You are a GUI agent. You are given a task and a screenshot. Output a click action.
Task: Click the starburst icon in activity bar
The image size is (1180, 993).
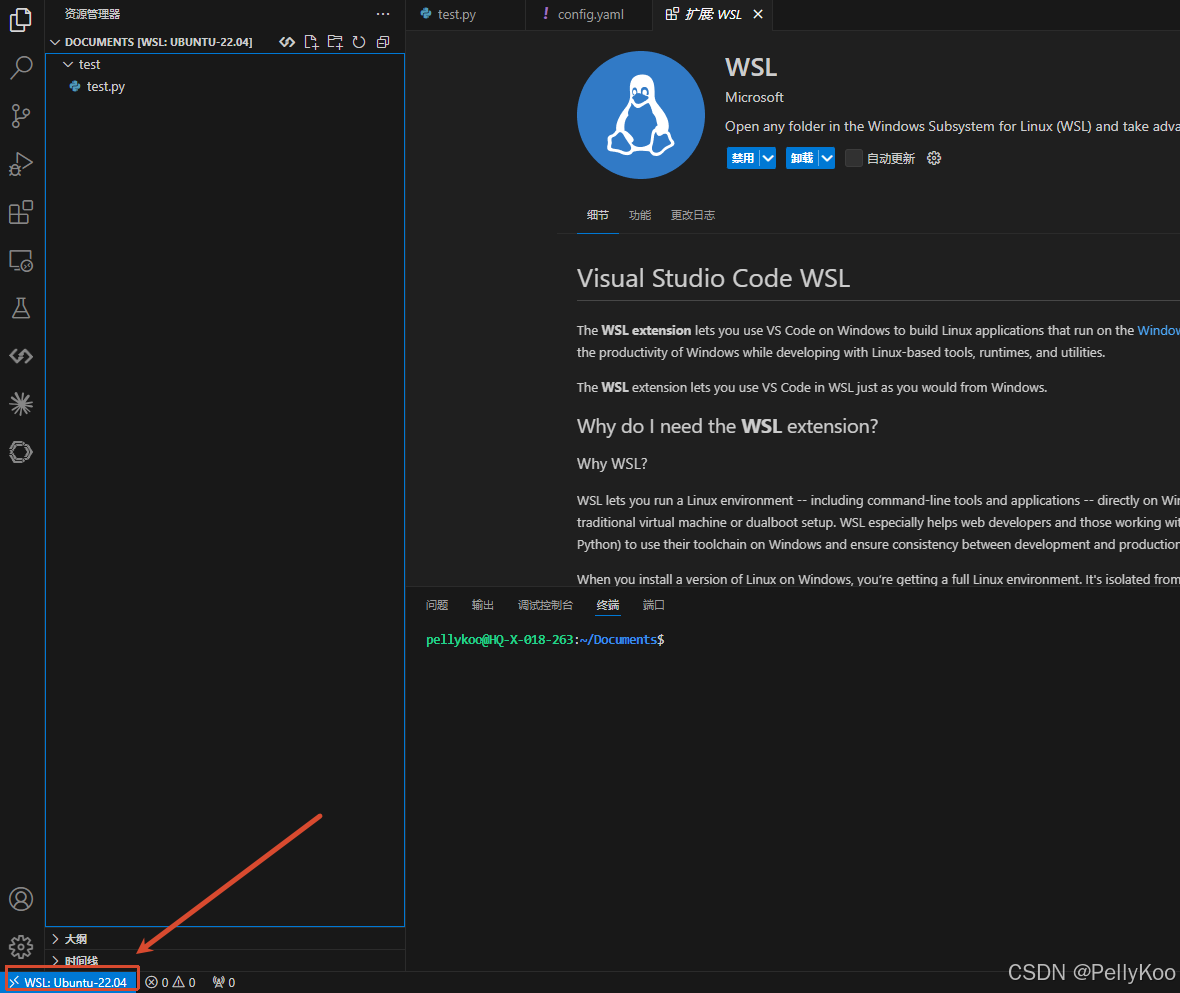[x=21, y=404]
